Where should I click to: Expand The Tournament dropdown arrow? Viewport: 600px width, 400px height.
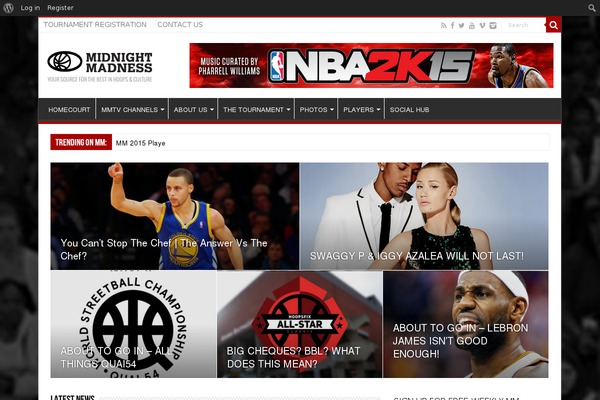click(288, 110)
